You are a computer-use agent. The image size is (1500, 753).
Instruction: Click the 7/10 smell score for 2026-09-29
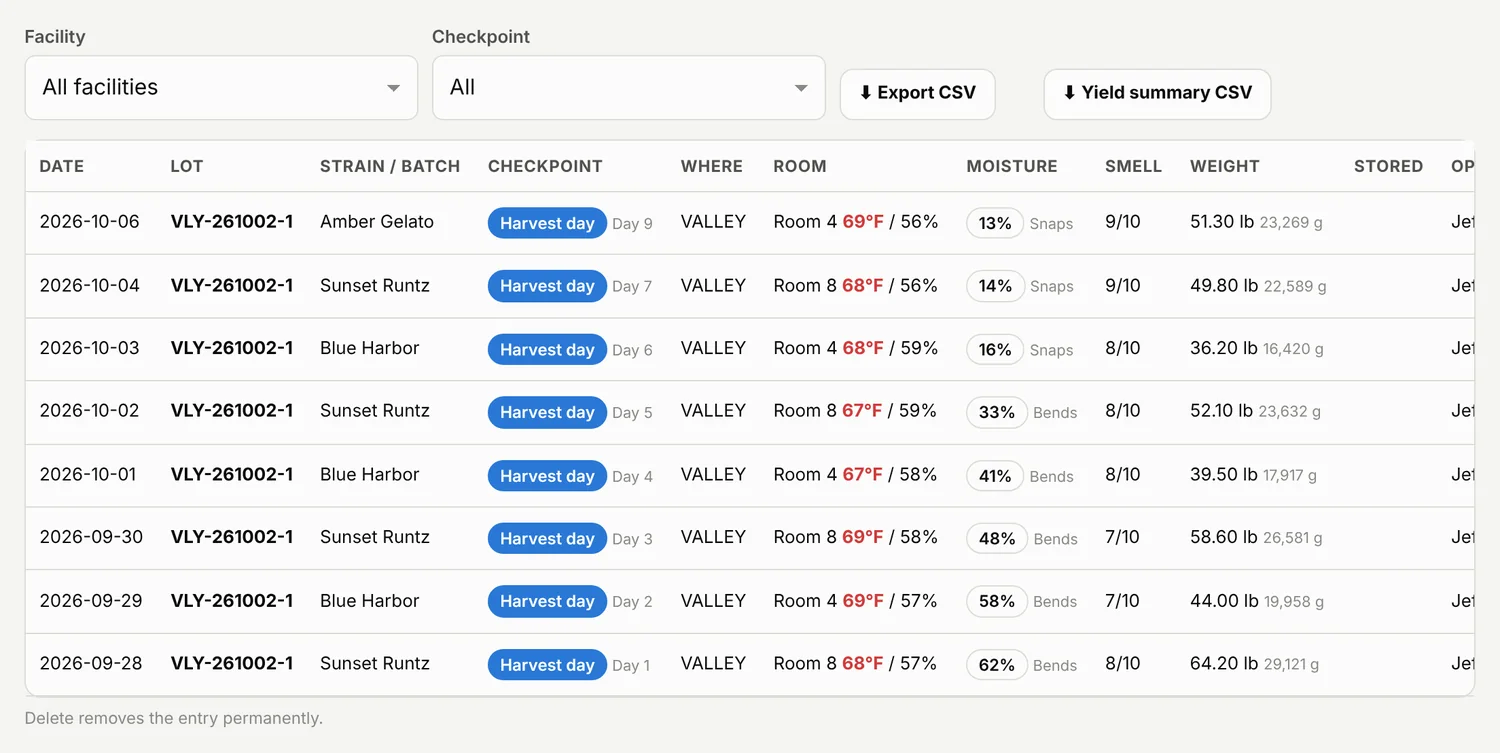[1123, 601]
